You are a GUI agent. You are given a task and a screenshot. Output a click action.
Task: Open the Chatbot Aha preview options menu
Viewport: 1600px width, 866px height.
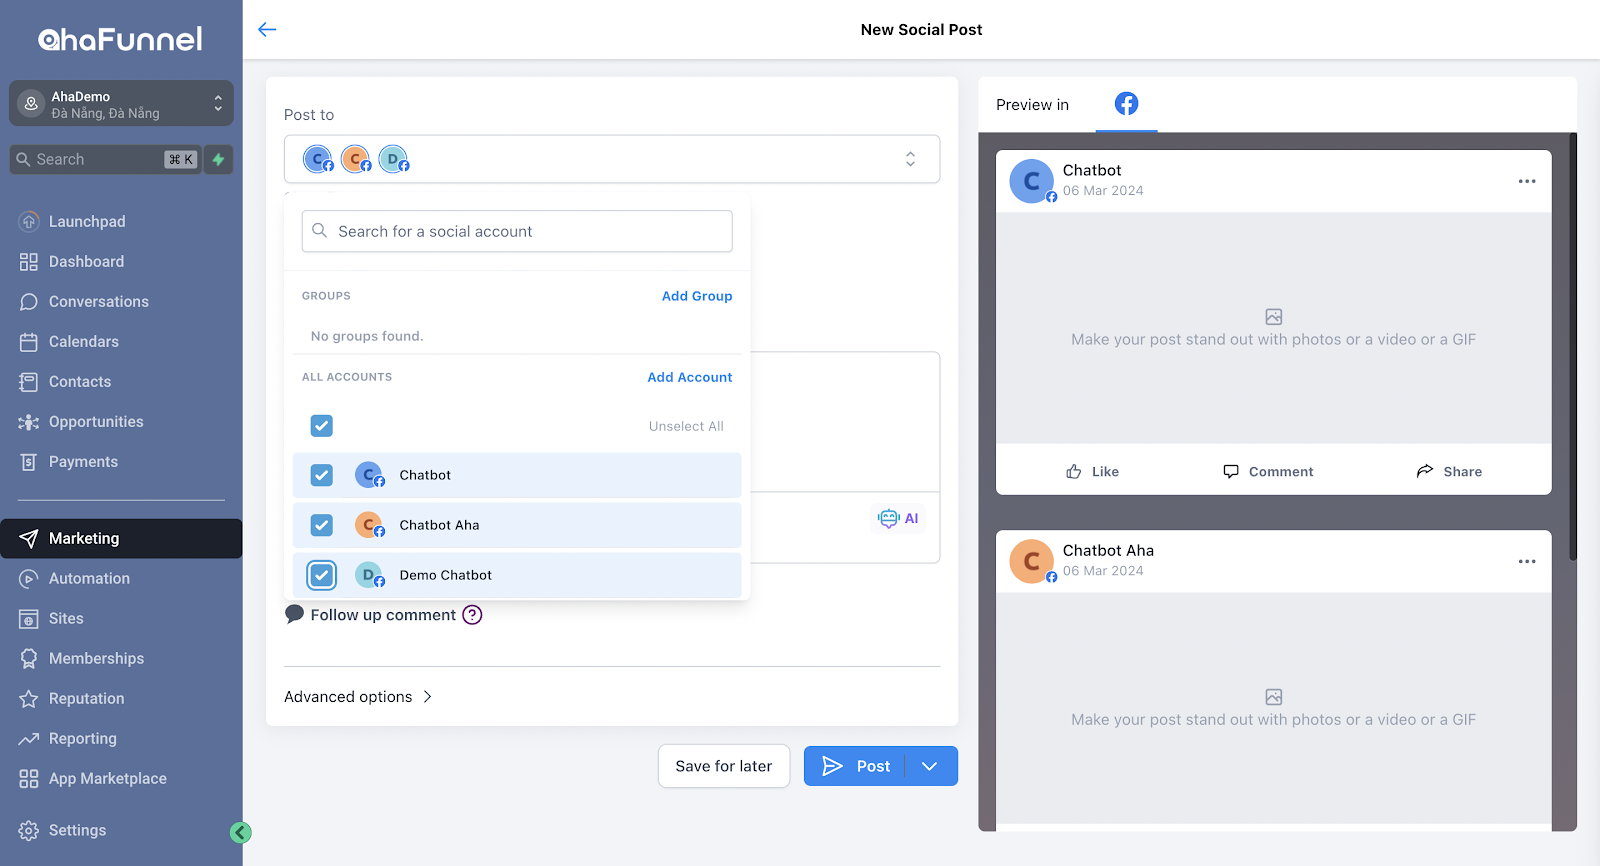click(1527, 561)
